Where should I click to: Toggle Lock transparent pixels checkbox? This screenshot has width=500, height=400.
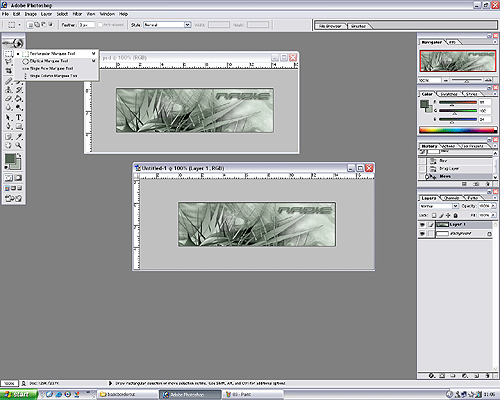coord(434,215)
